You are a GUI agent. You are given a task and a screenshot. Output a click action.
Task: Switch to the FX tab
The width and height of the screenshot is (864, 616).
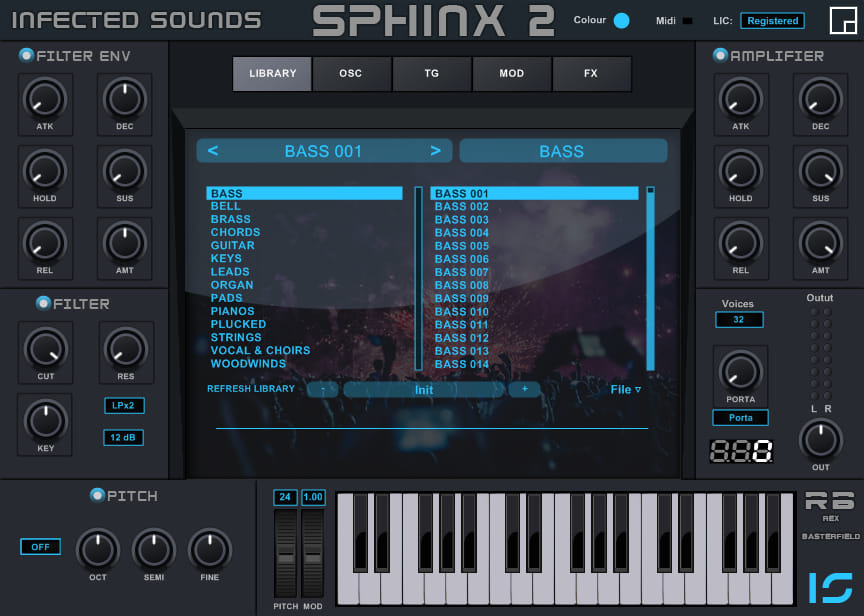pyautogui.click(x=591, y=73)
